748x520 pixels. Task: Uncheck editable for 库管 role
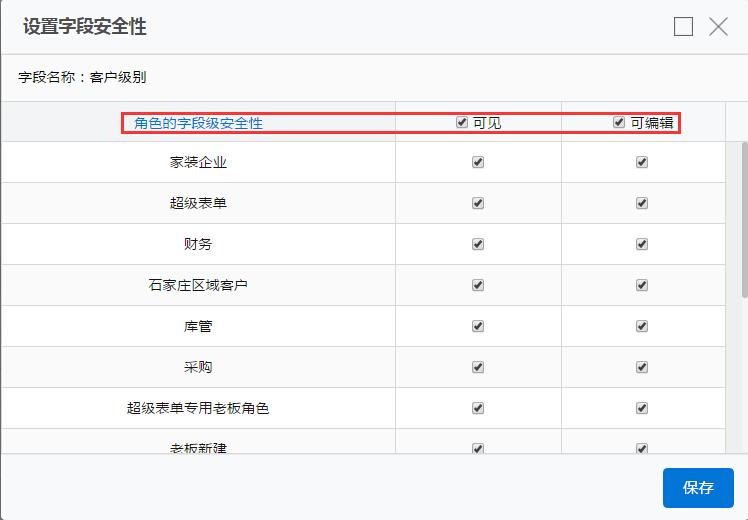tap(642, 326)
